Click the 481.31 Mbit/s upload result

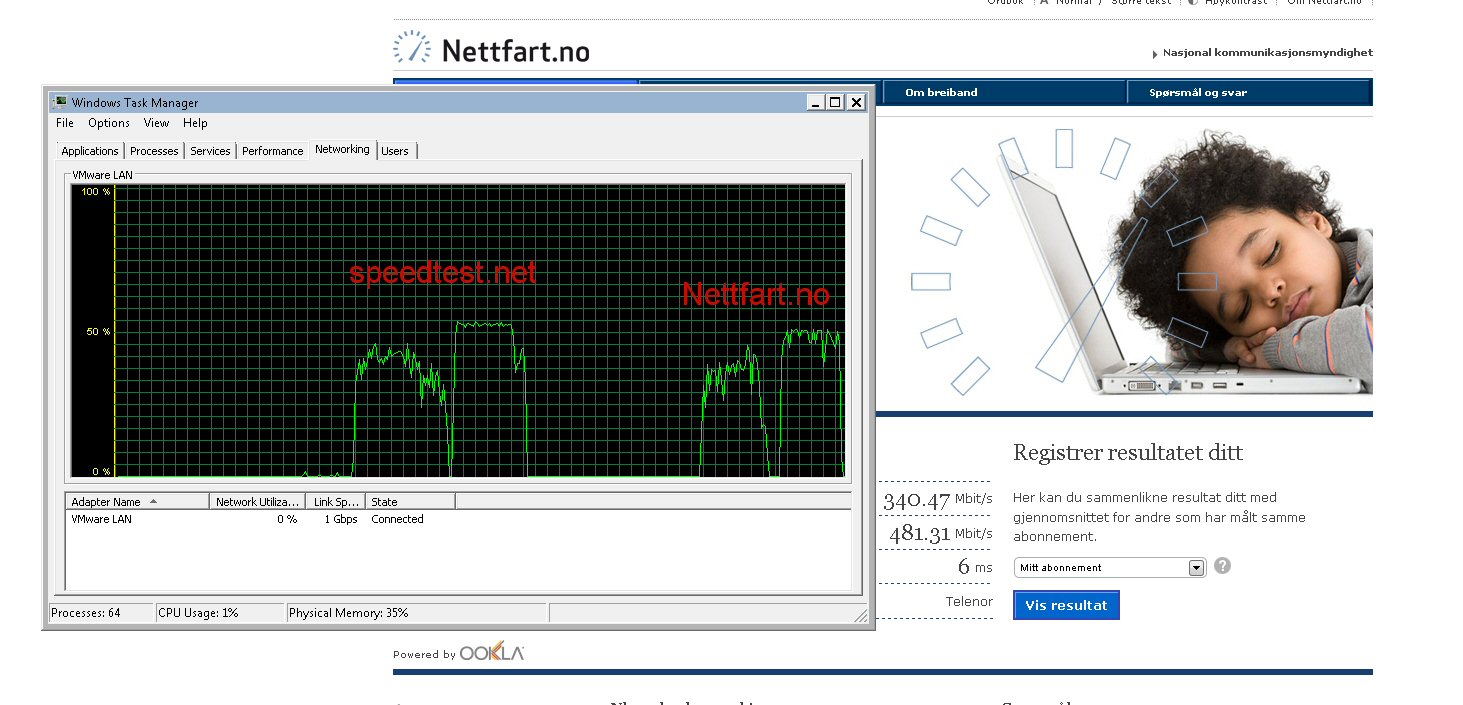pyautogui.click(x=940, y=534)
